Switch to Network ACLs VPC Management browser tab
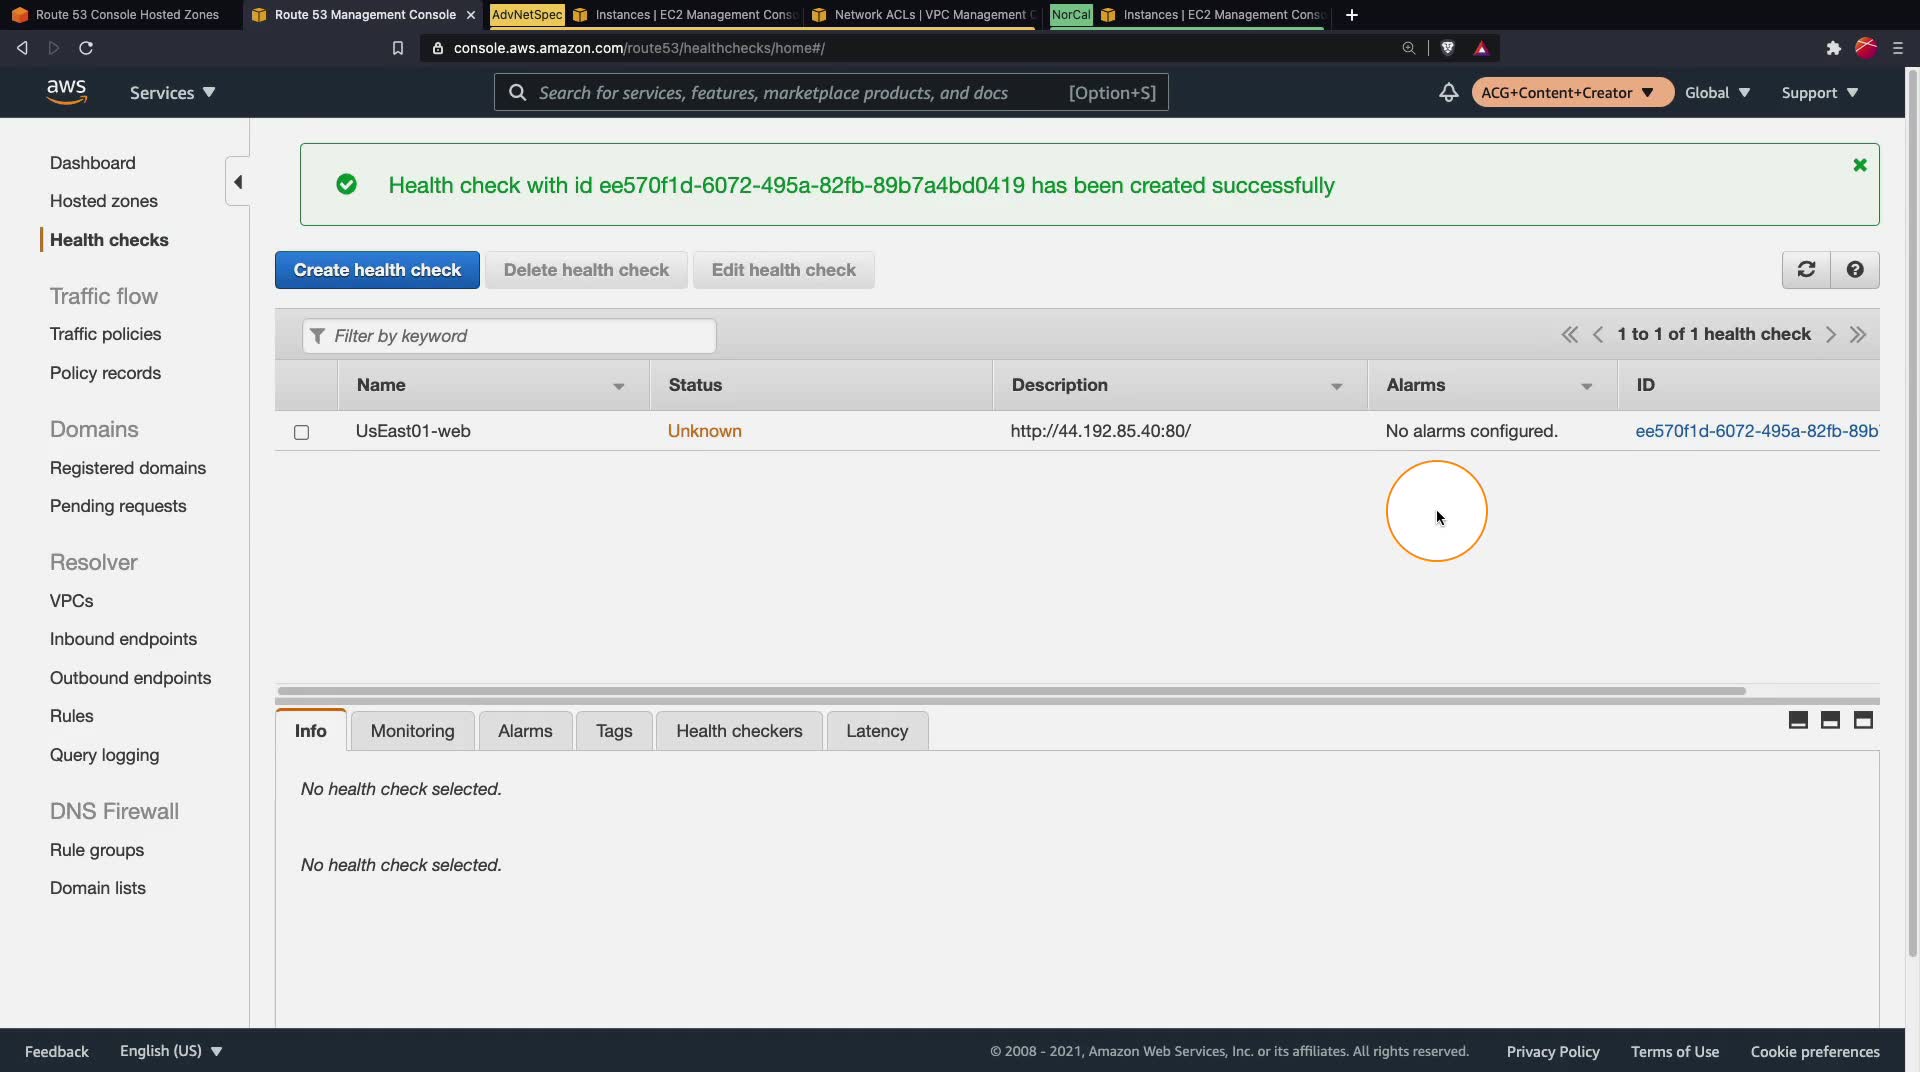The image size is (1920, 1072). pyautogui.click(x=922, y=15)
